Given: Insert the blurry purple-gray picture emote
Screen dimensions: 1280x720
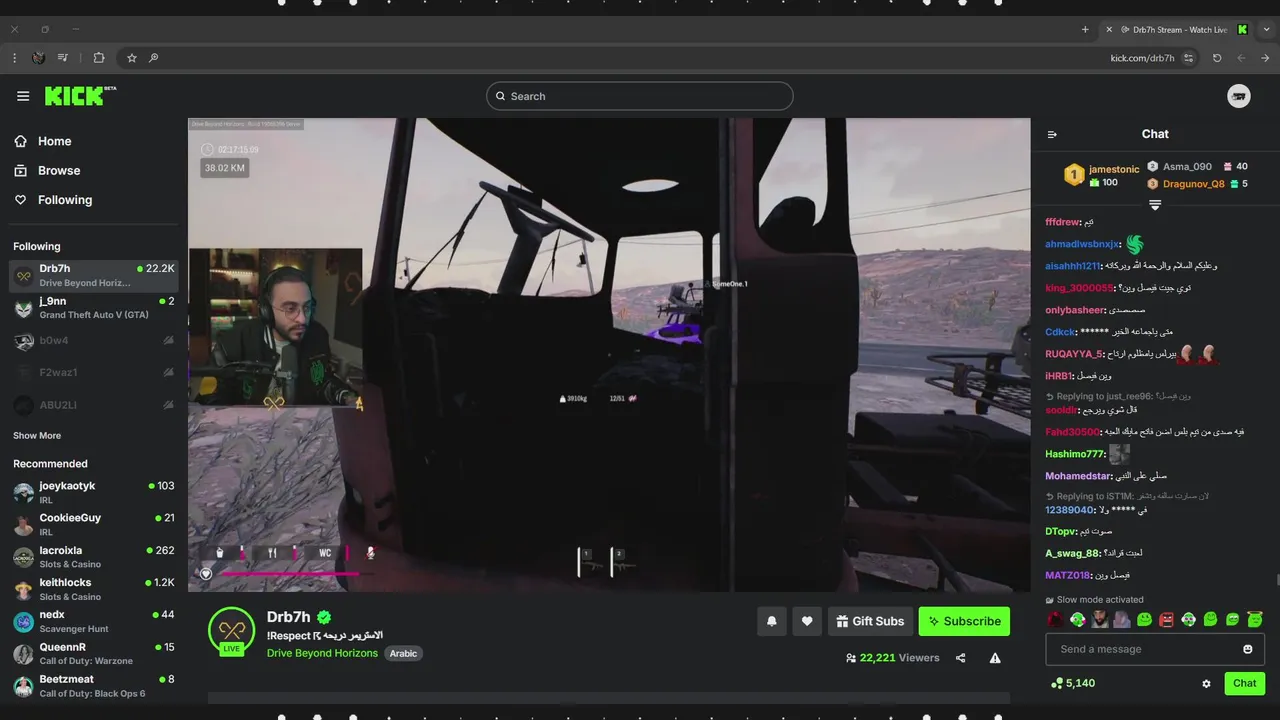Looking at the screenshot, I should click(x=1122, y=620).
